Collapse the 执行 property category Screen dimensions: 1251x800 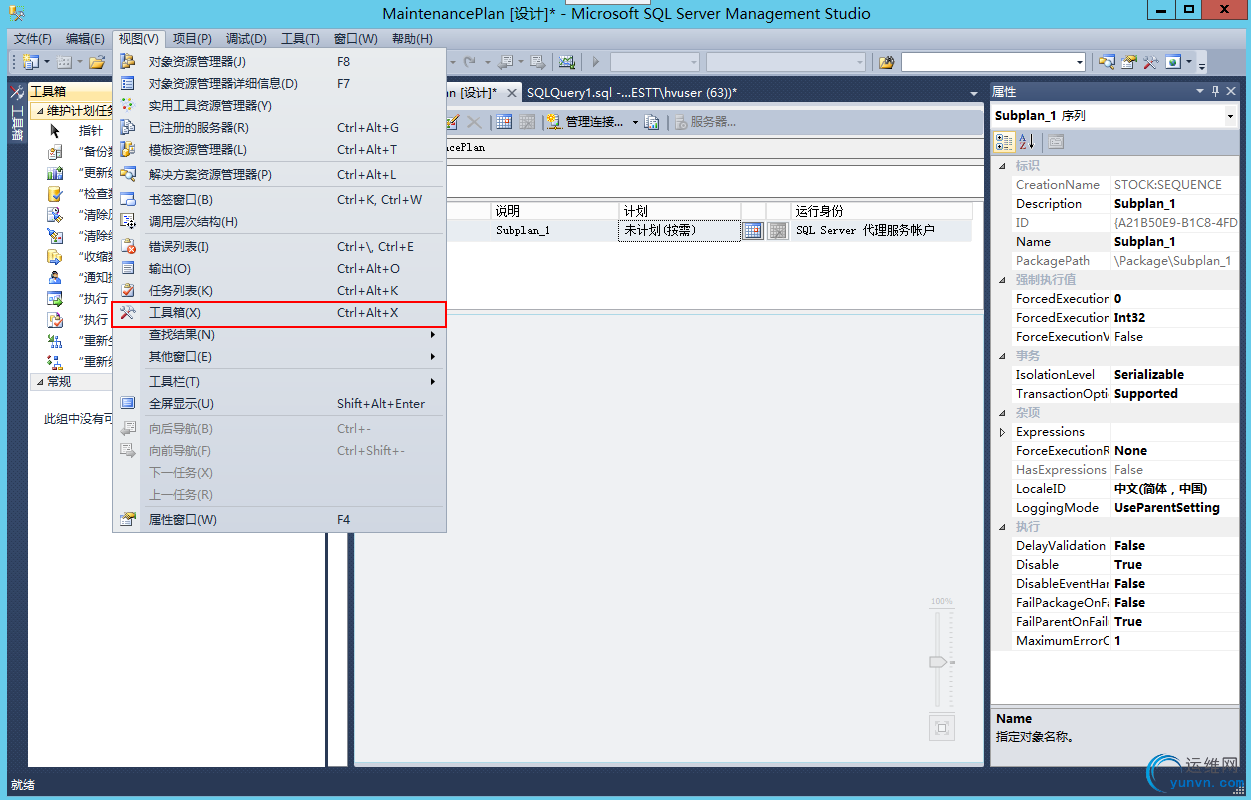click(1003, 527)
